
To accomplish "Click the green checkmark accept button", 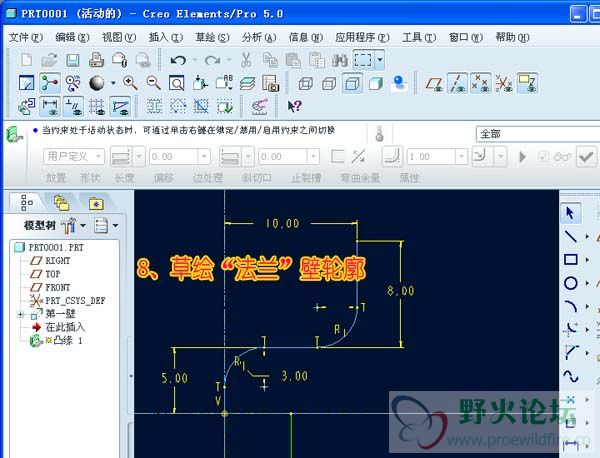I will (x=586, y=156).
